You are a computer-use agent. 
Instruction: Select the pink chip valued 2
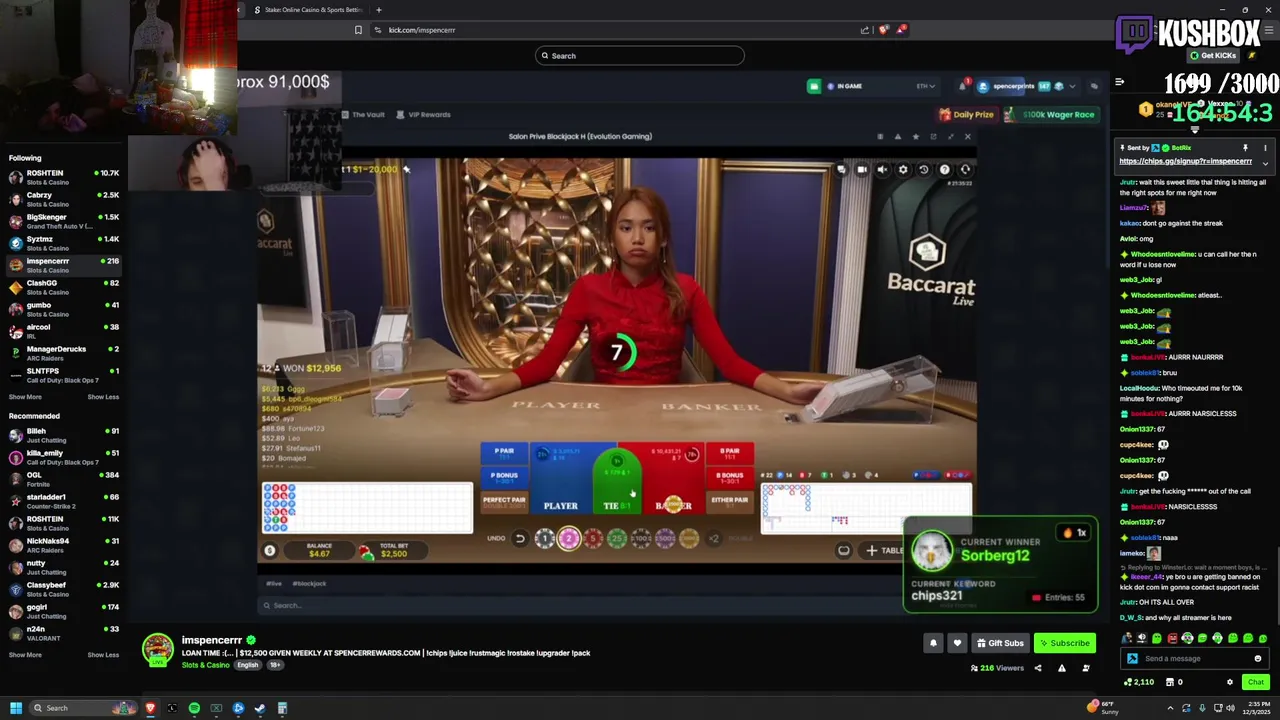(x=569, y=539)
